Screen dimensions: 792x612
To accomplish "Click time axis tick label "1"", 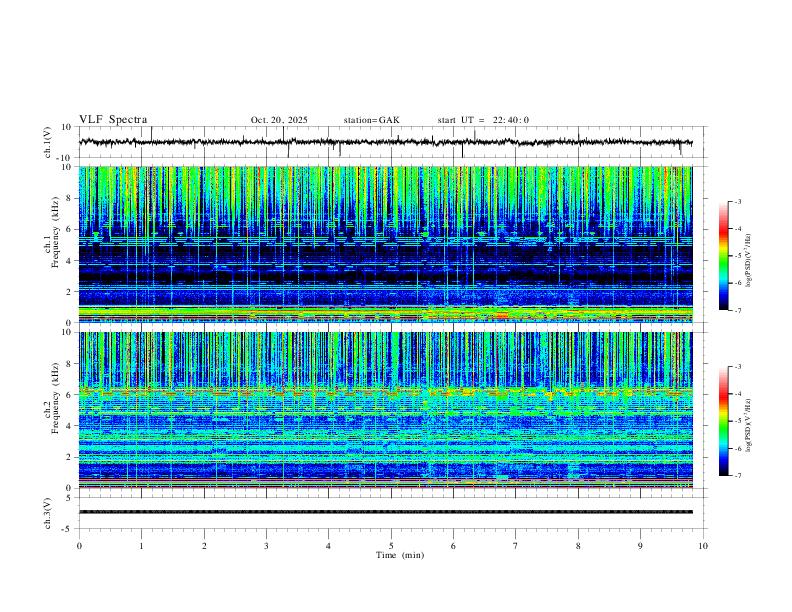I will click(x=141, y=546).
